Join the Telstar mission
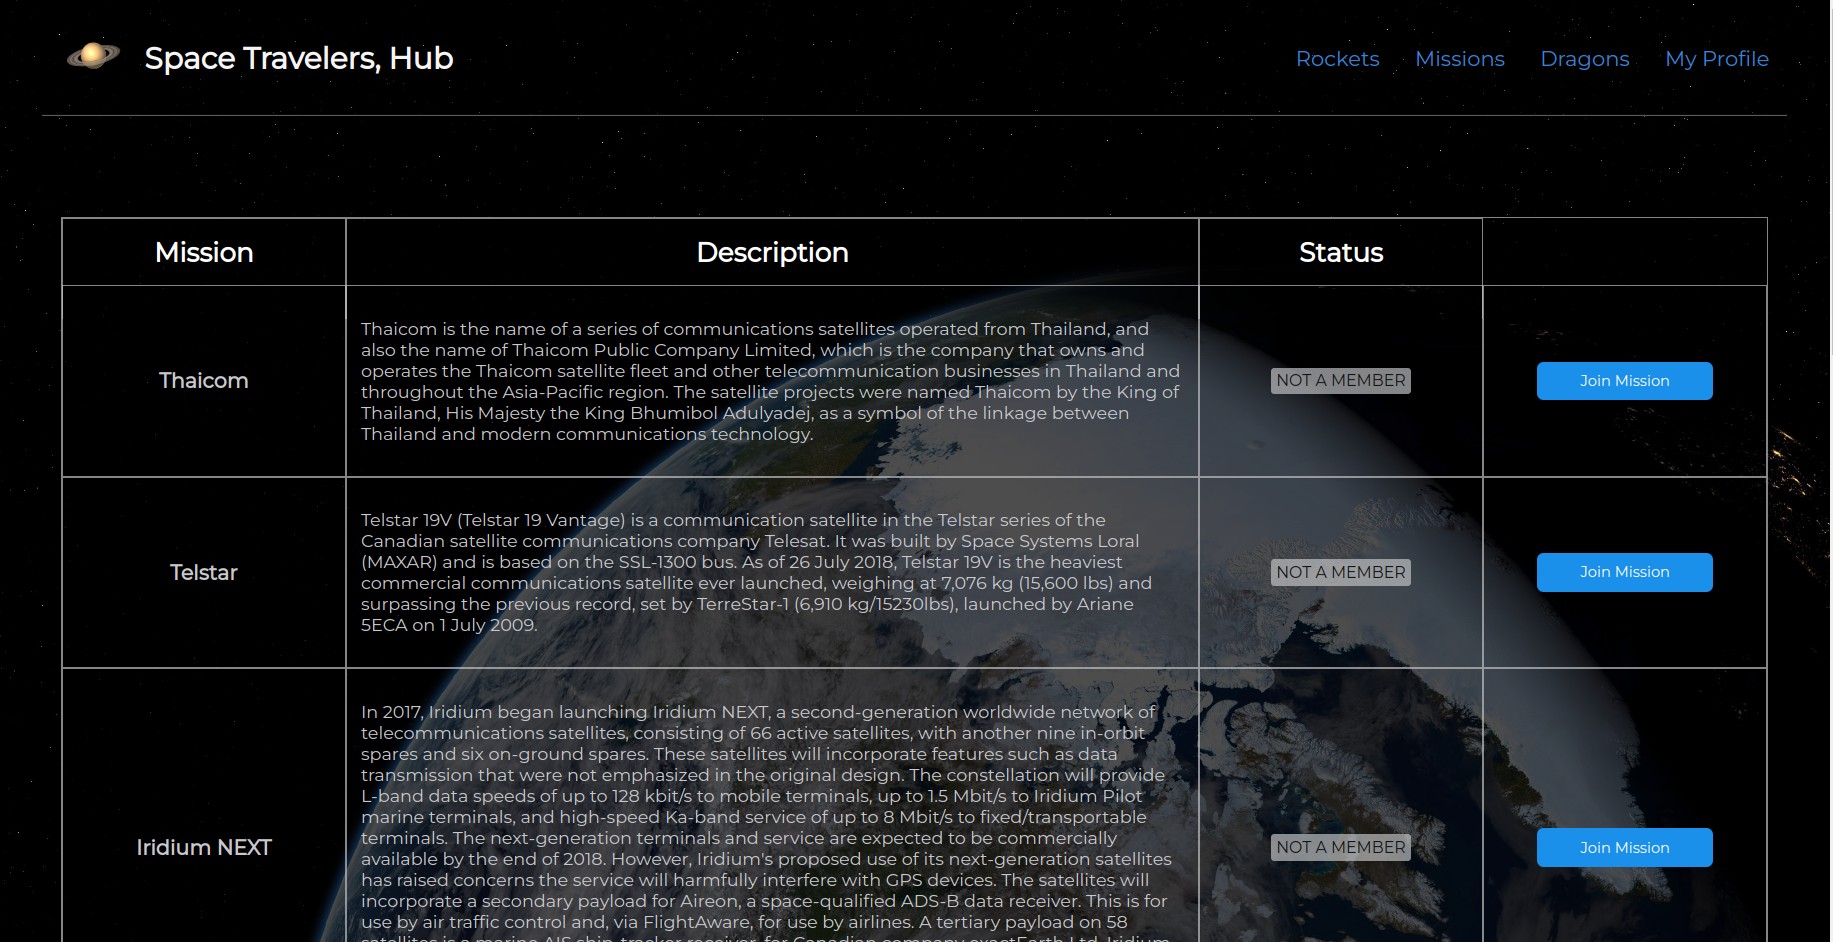 coord(1624,572)
